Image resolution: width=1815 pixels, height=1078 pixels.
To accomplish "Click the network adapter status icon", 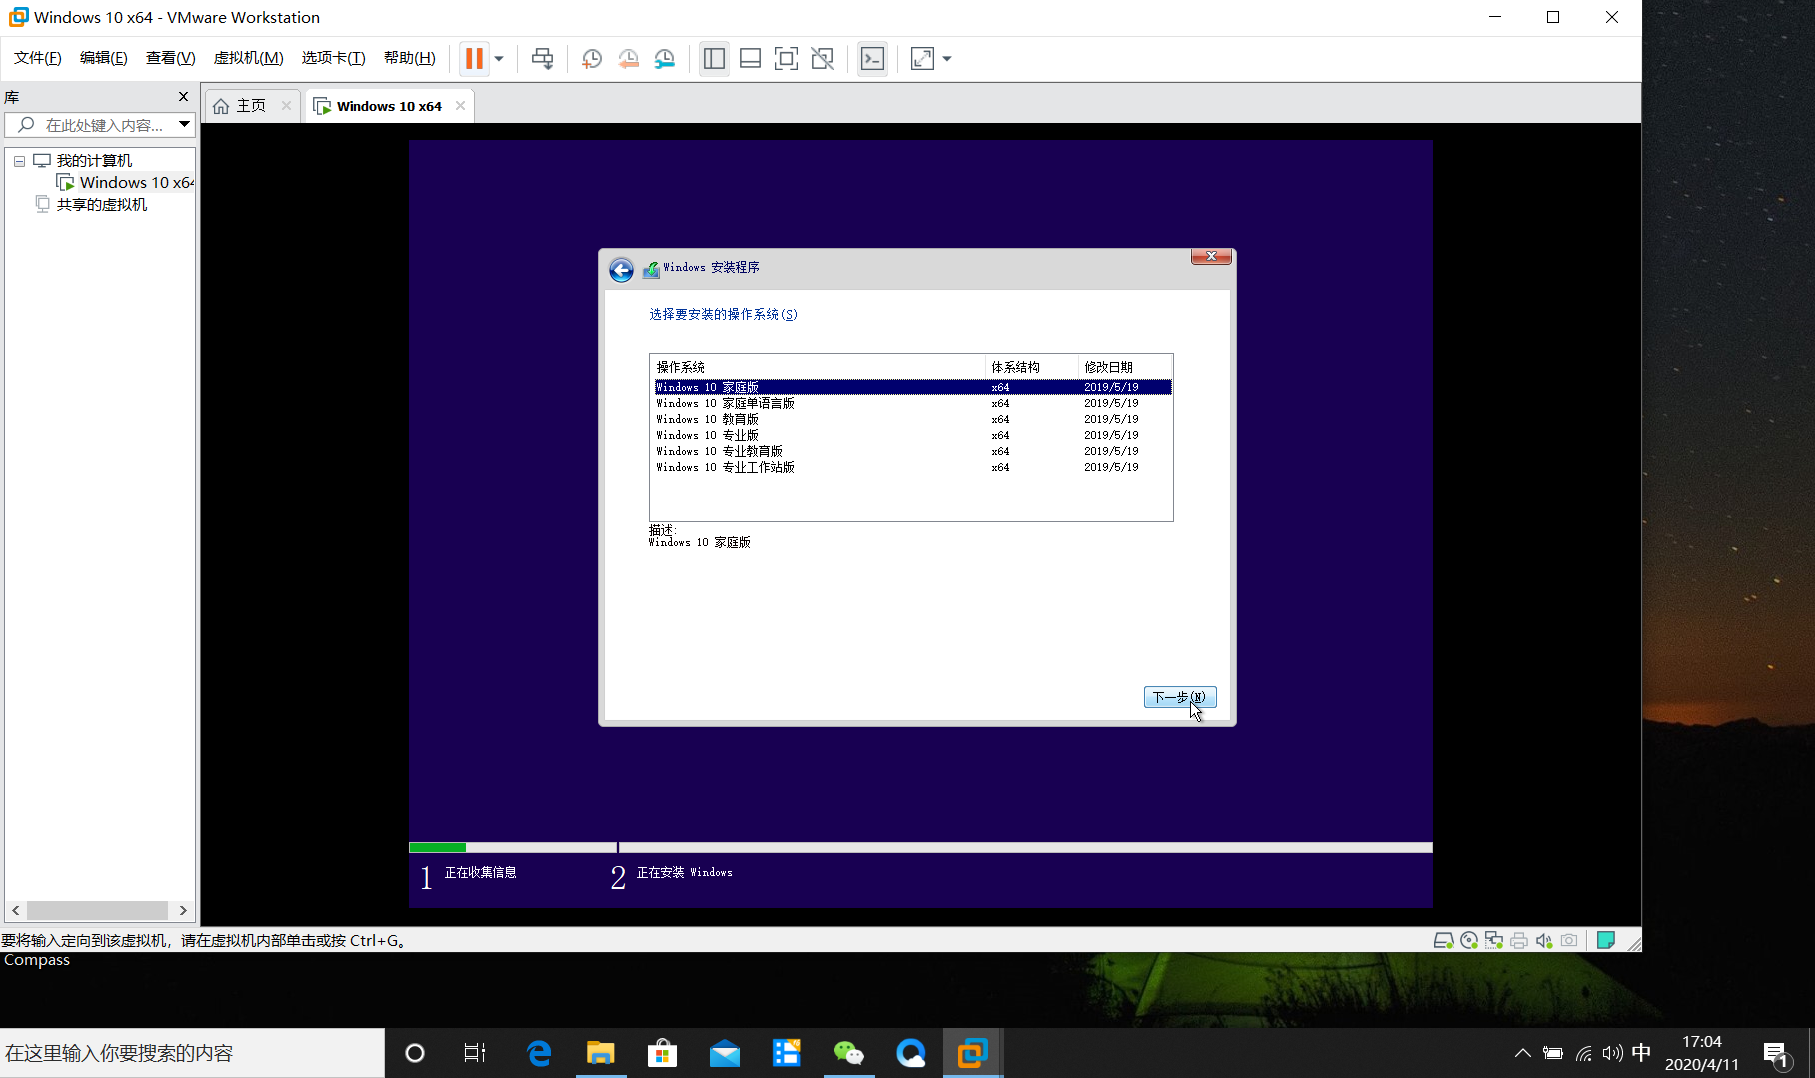I will click(1494, 940).
